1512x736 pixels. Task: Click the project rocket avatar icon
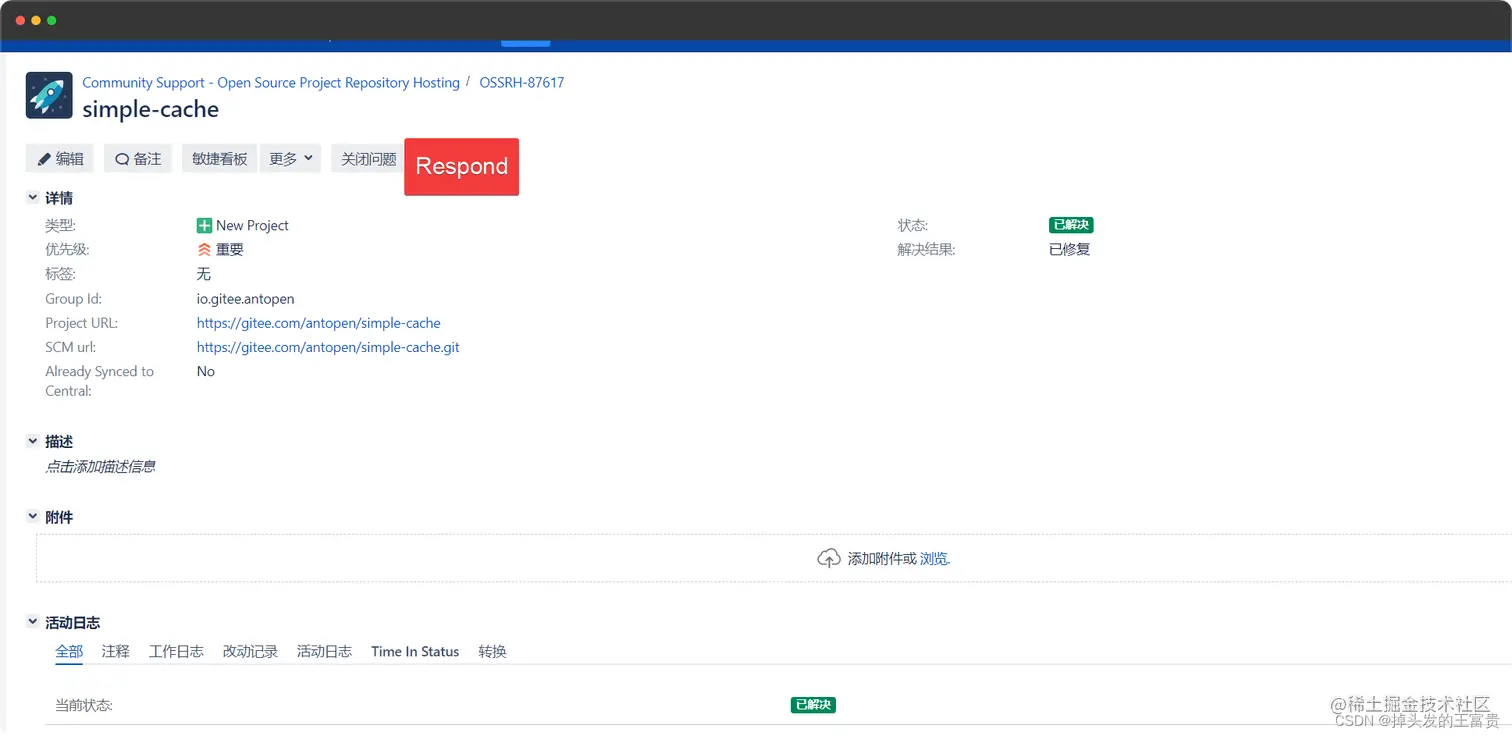49,95
